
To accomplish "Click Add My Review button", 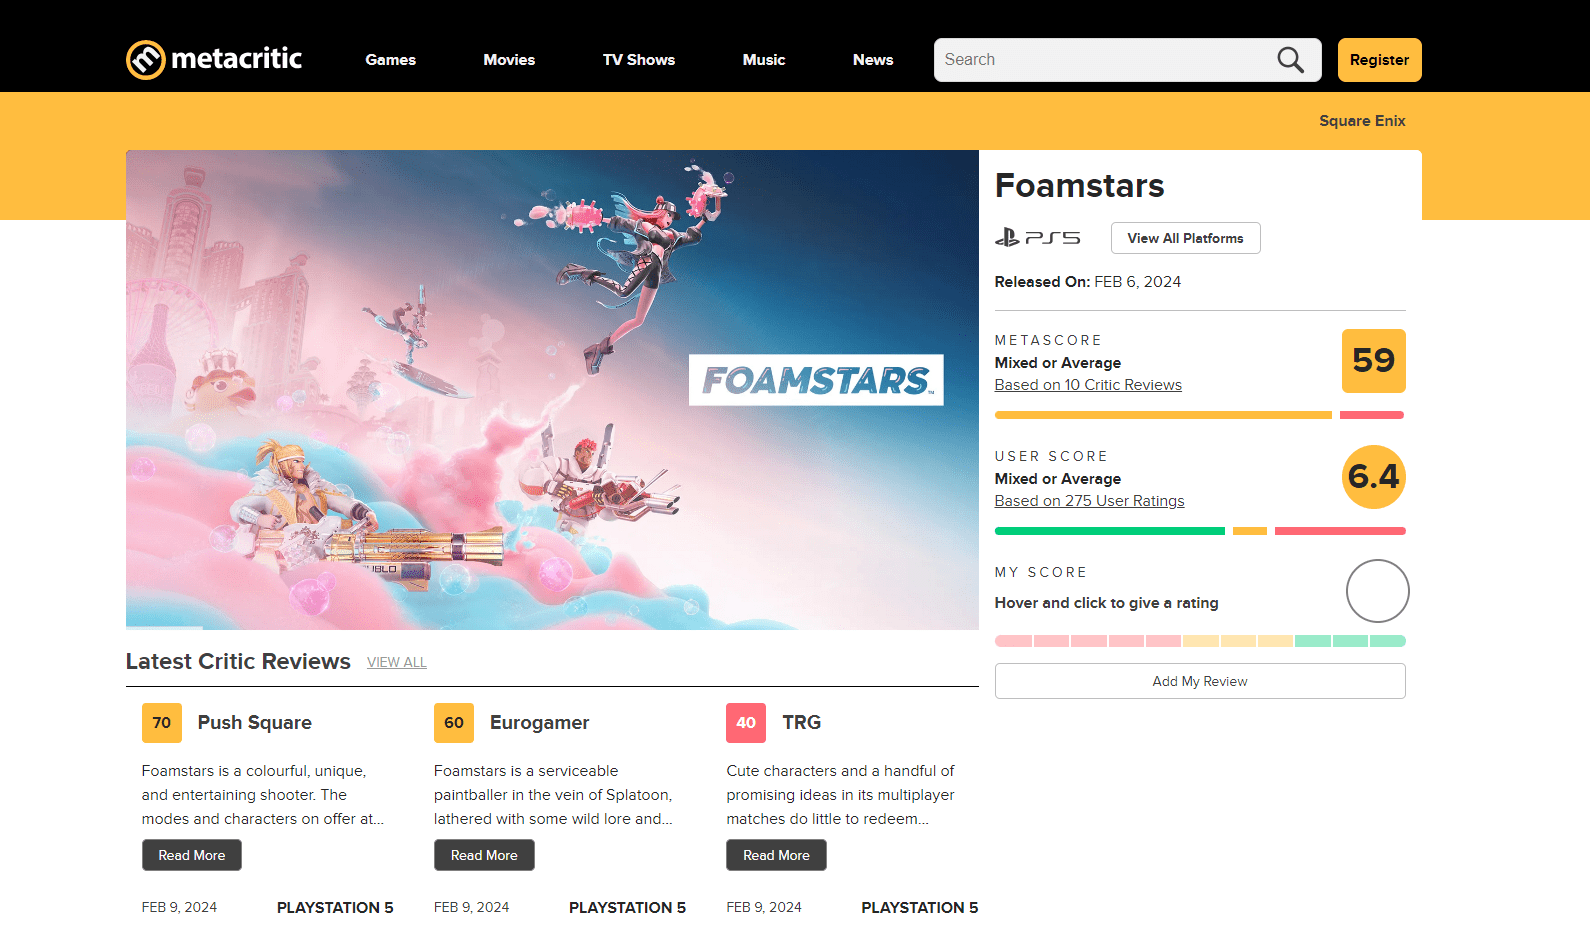I will (x=1200, y=681).
